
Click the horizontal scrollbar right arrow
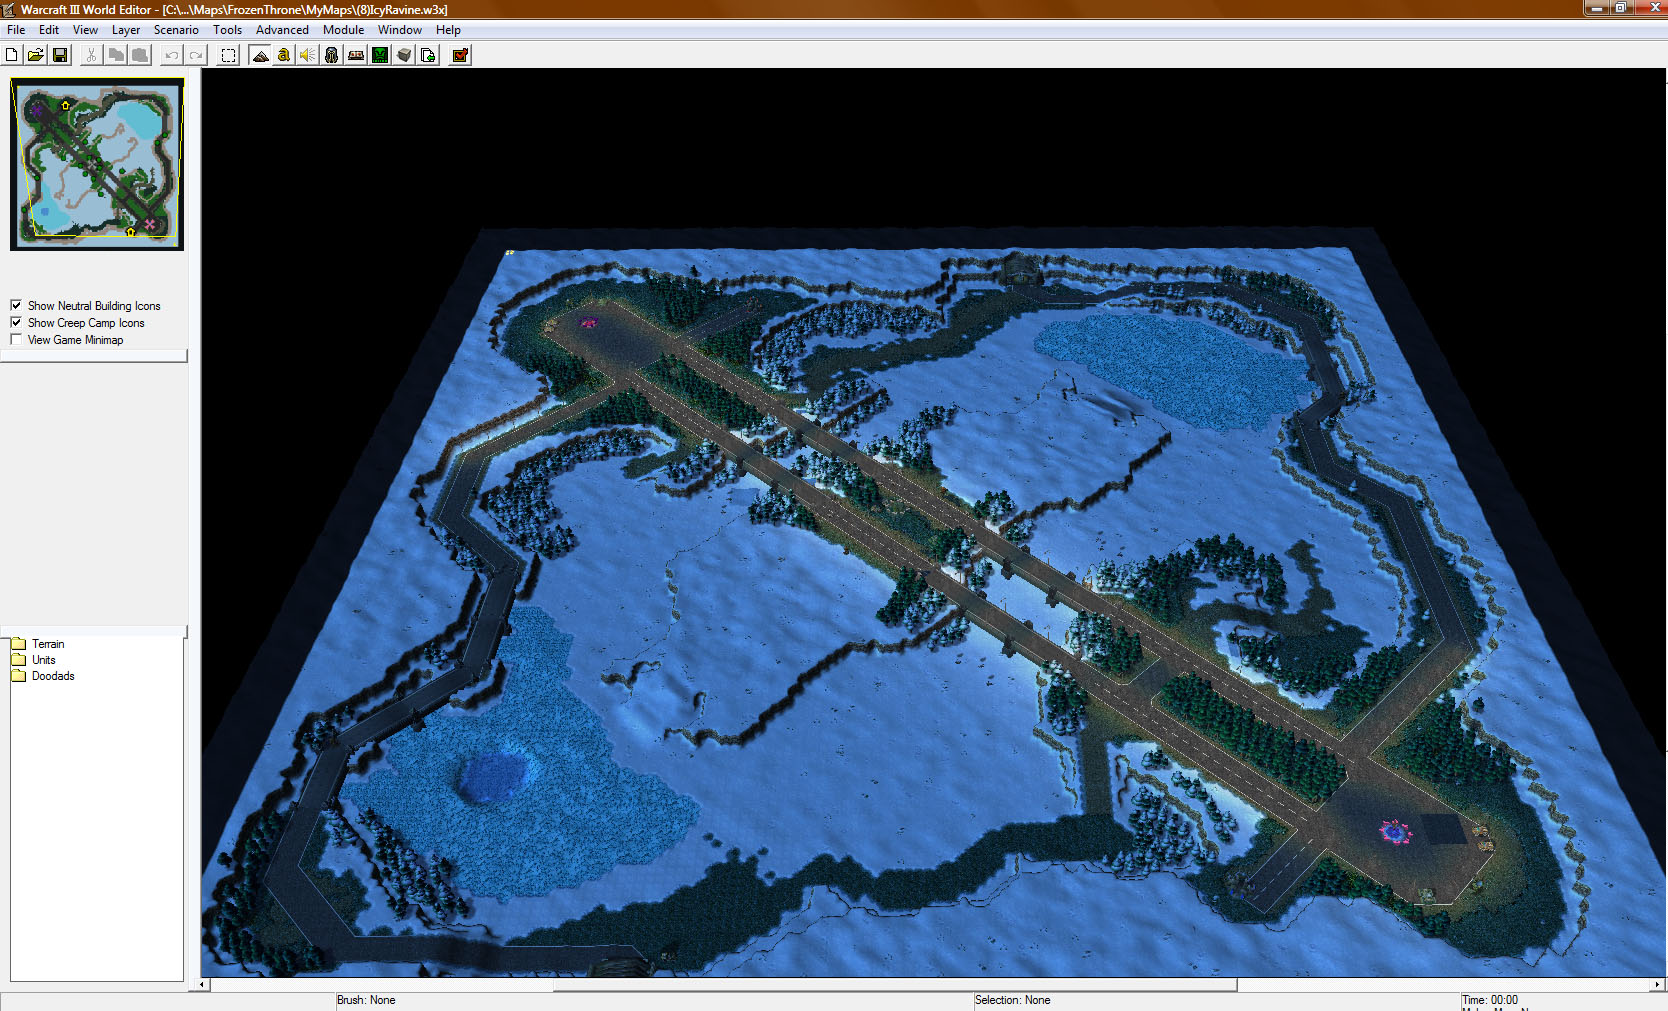(1658, 985)
